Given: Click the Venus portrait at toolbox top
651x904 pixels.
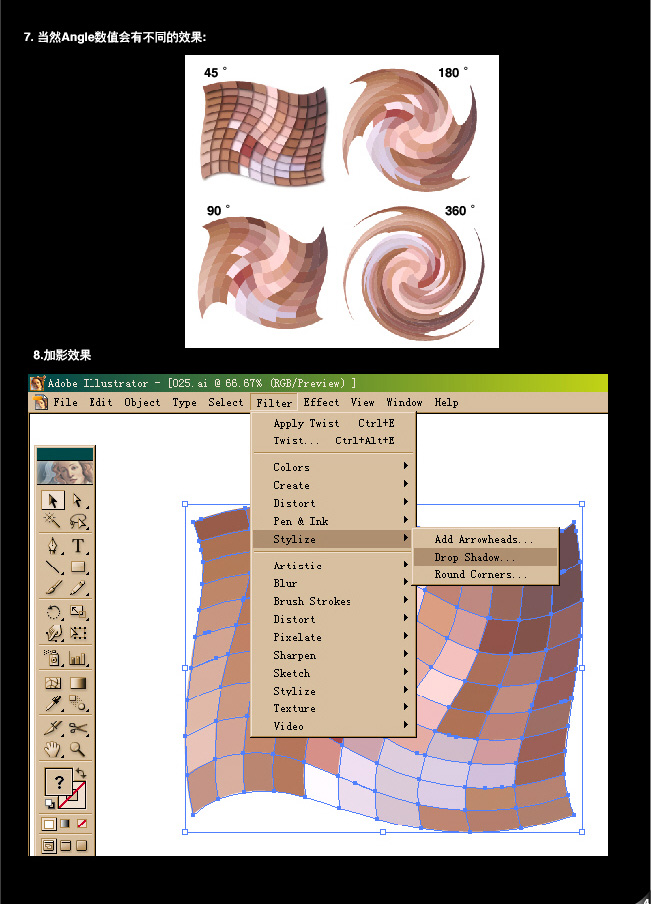Looking at the screenshot, I should click(65, 473).
